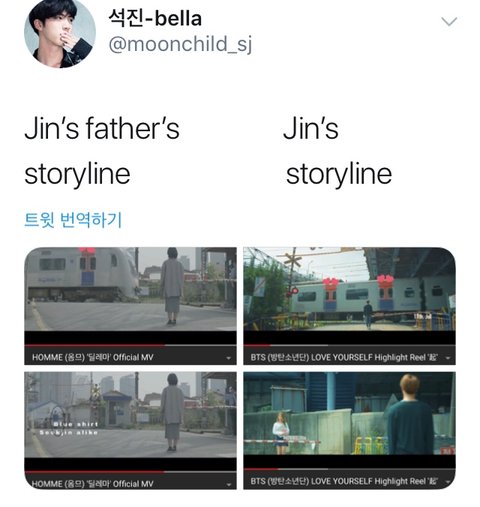
Task: Click the top HOMME '딜레마' Official MV title
Action: (93, 358)
